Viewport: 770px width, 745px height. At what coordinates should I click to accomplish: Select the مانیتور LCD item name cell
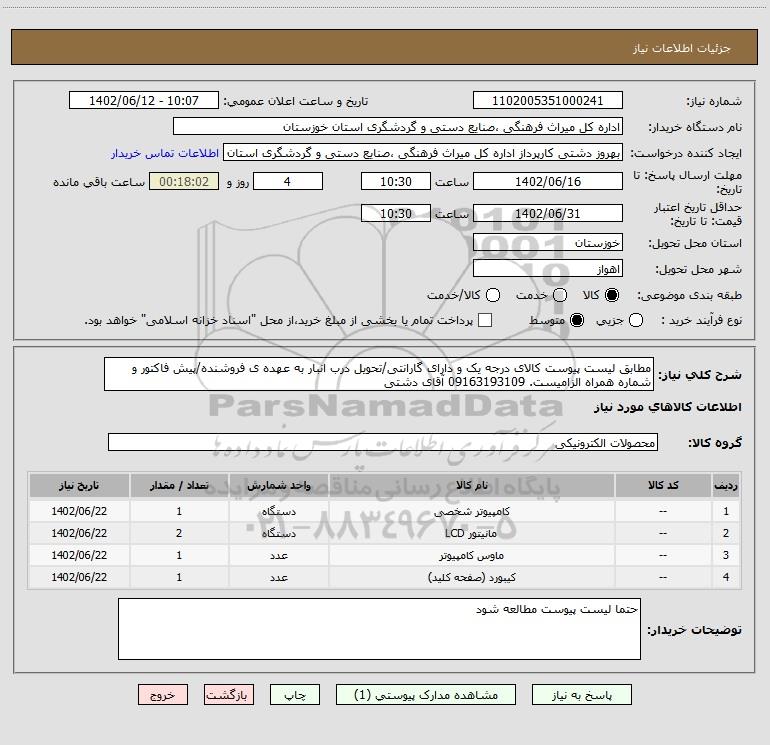(x=471, y=533)
